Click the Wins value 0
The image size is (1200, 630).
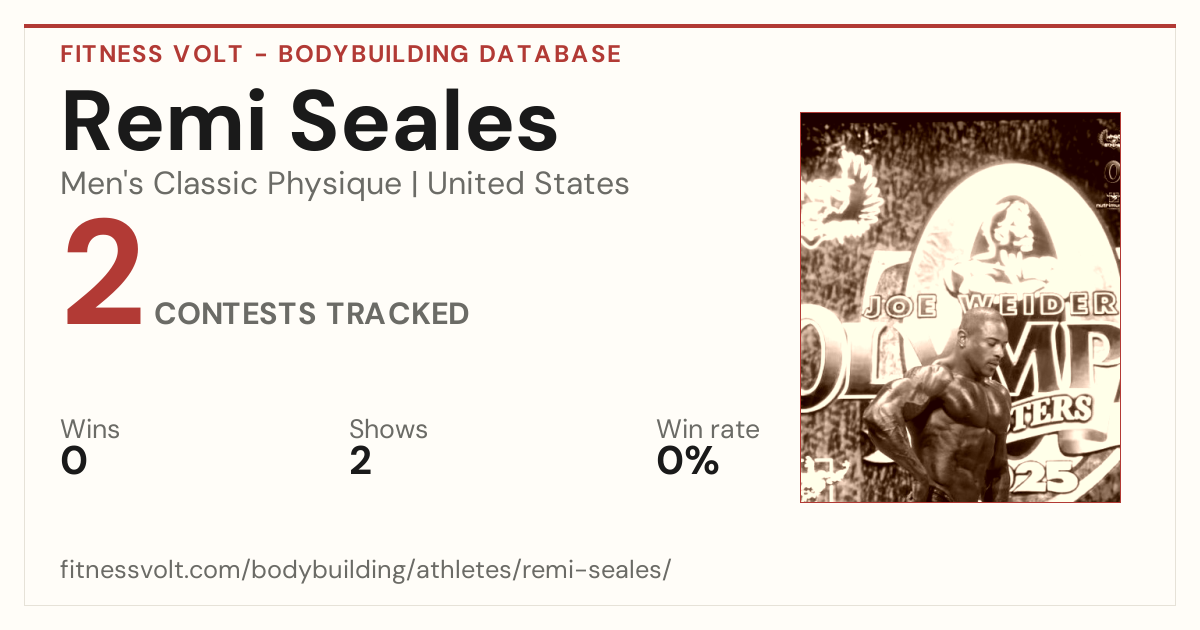tap(74, 461)
